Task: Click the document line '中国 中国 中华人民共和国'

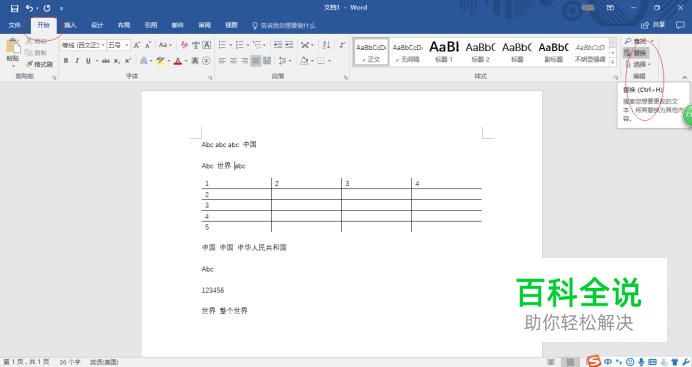Action: pyautogui.click(x=244, y=247)
